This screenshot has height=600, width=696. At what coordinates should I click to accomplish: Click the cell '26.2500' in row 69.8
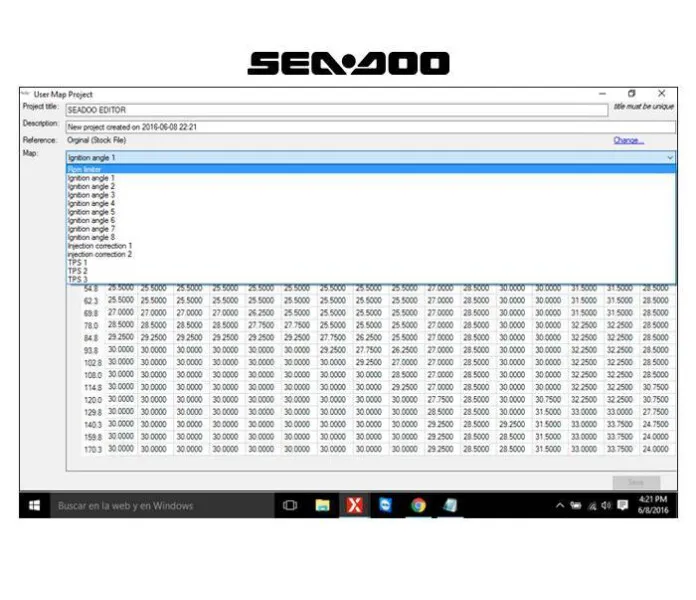coord(261,312)
